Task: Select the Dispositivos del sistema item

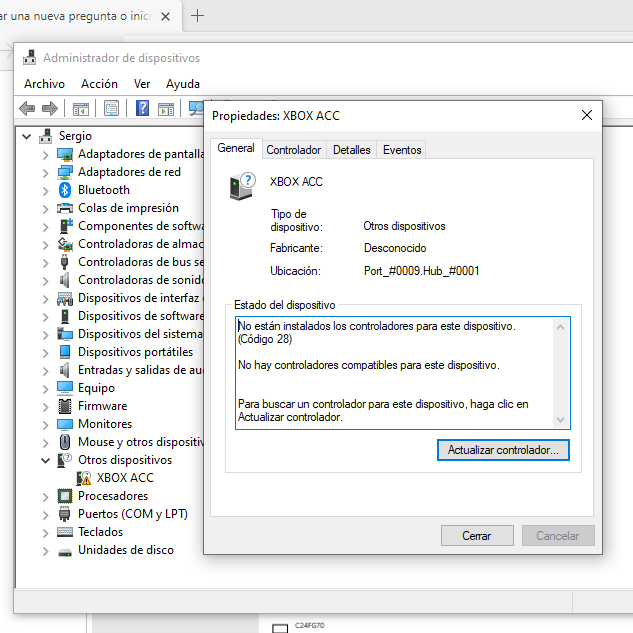Action: pos(140,334)
